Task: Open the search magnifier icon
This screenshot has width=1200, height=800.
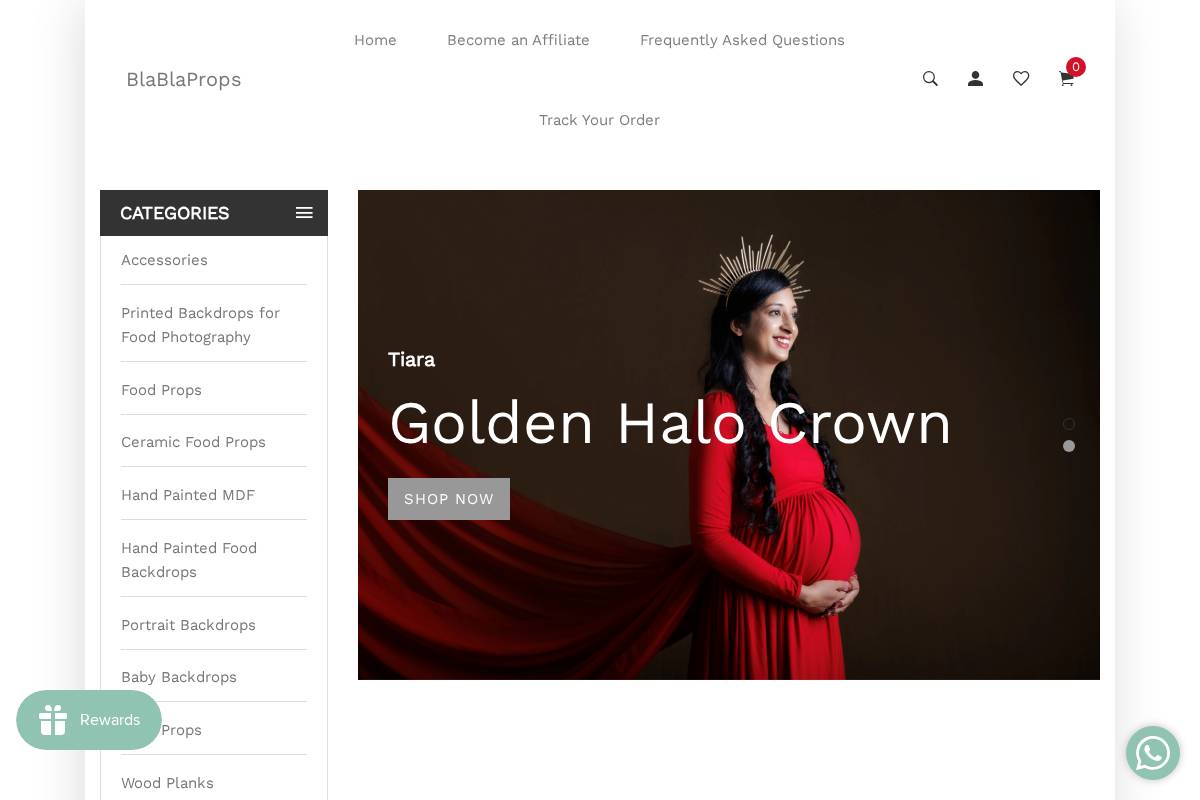Action: point(930,79)
